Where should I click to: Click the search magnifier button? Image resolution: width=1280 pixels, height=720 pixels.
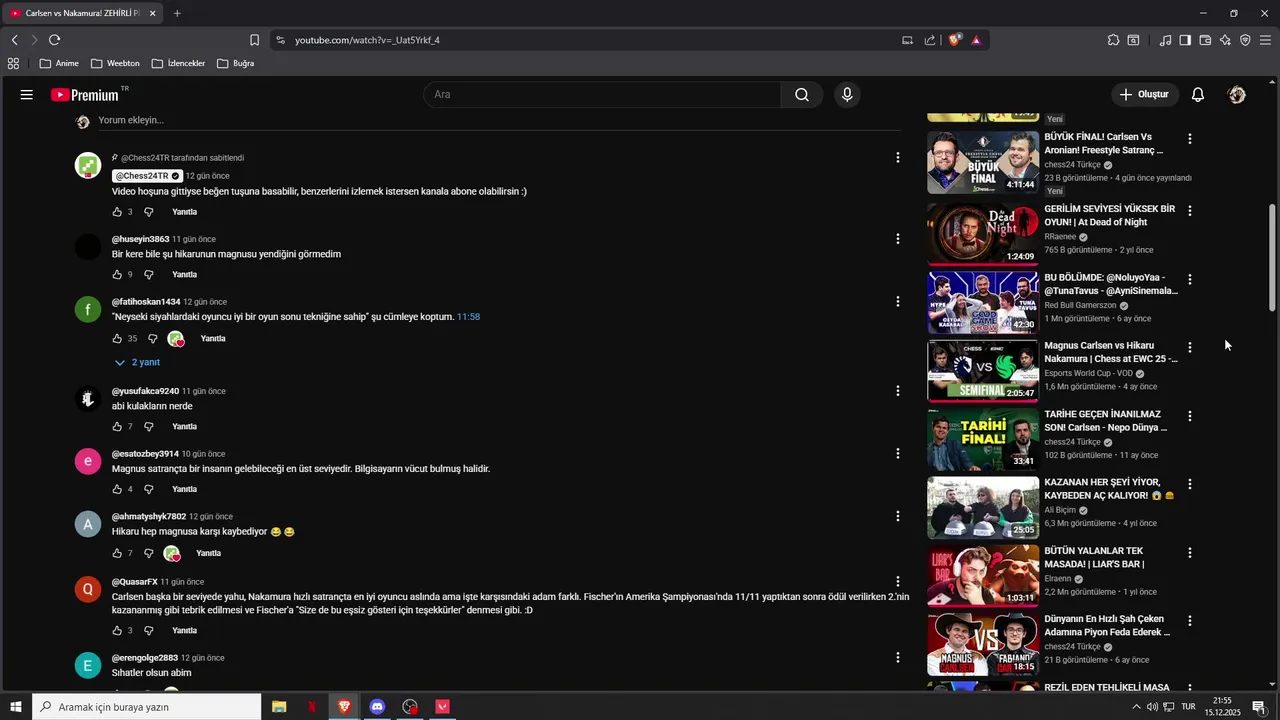pyautogui.click(x=802, y=95)
